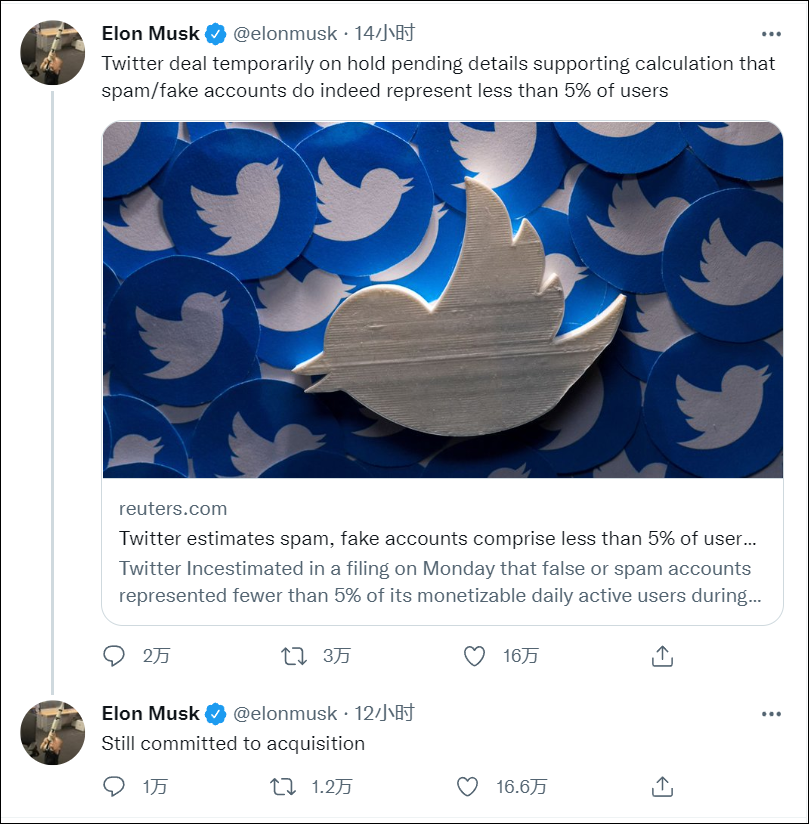
Task: Retweet the Twitter deal on hold tweet
Action: point(294,656)
